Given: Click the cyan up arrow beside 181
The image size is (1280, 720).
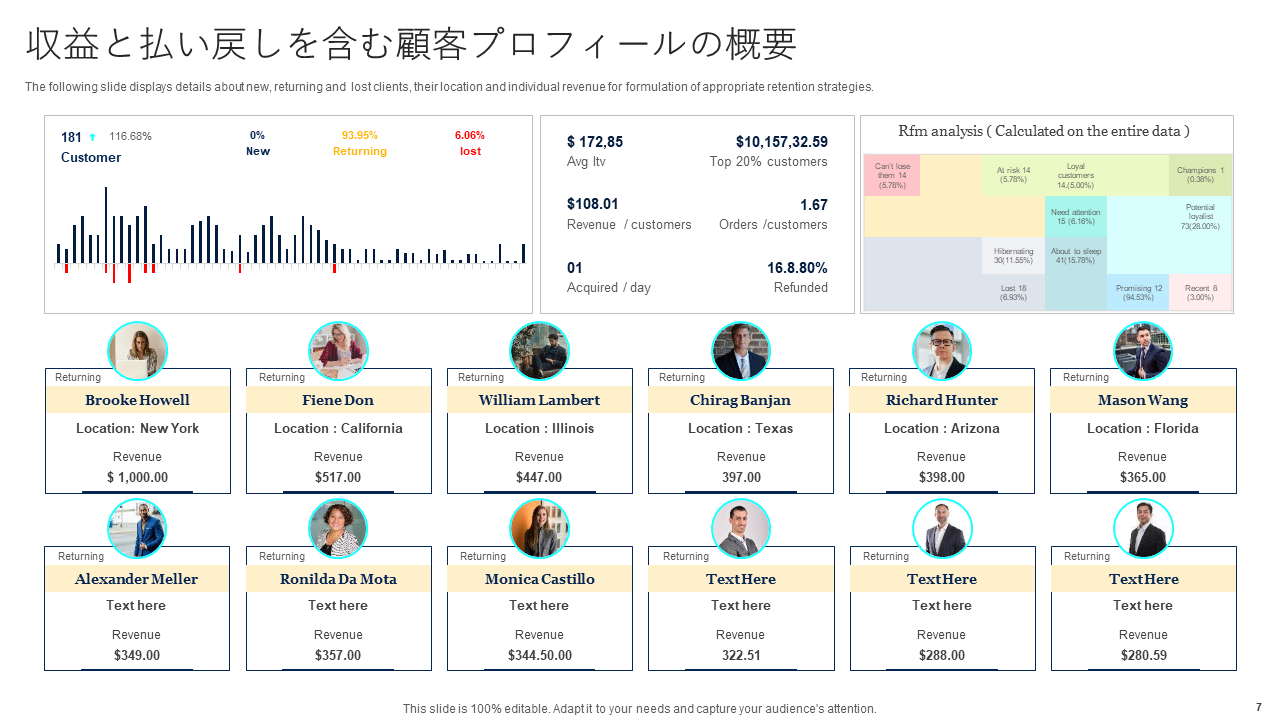Looking at the screenshot, I should point(93,137).
